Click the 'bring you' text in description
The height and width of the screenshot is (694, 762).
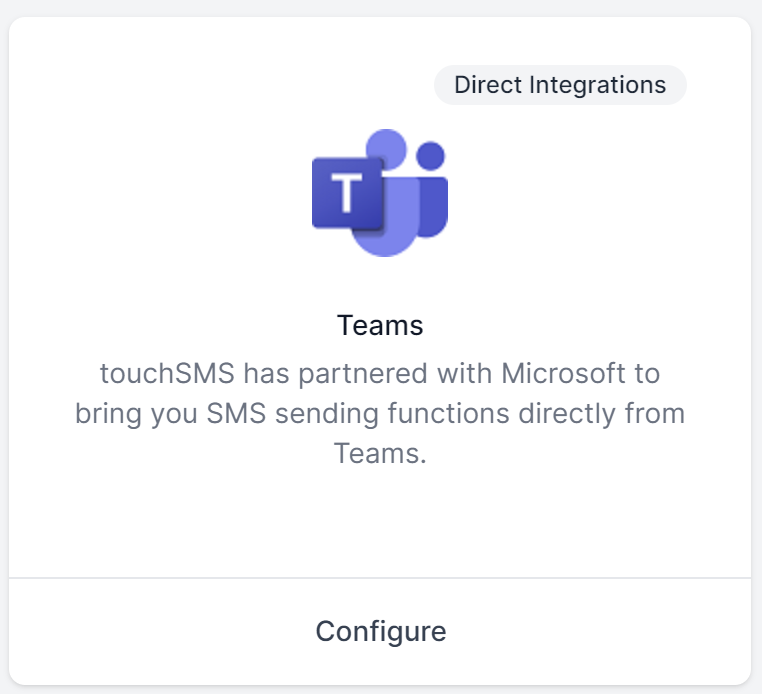point(136,414)
